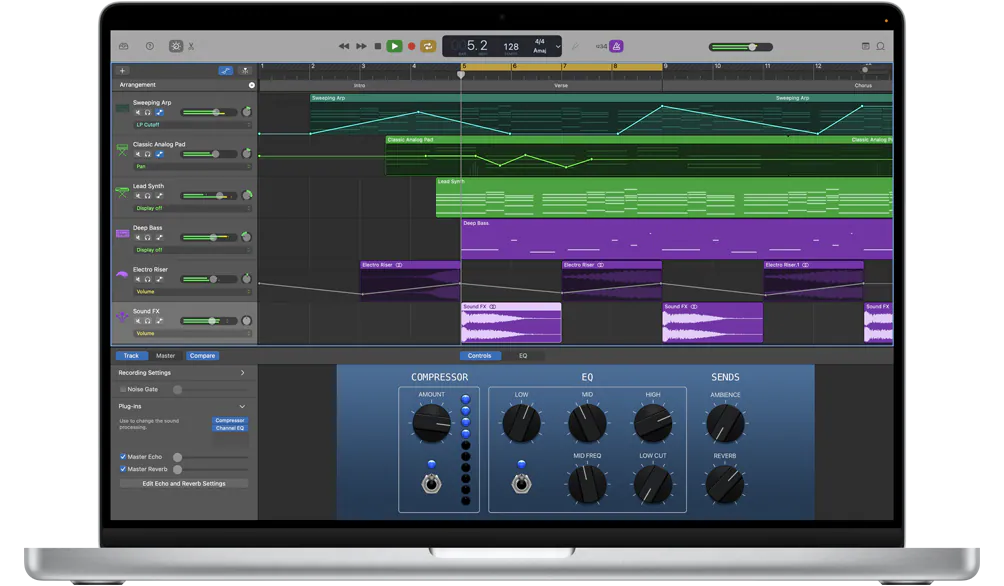Open Quick Help question mark icon

[150, 46]
